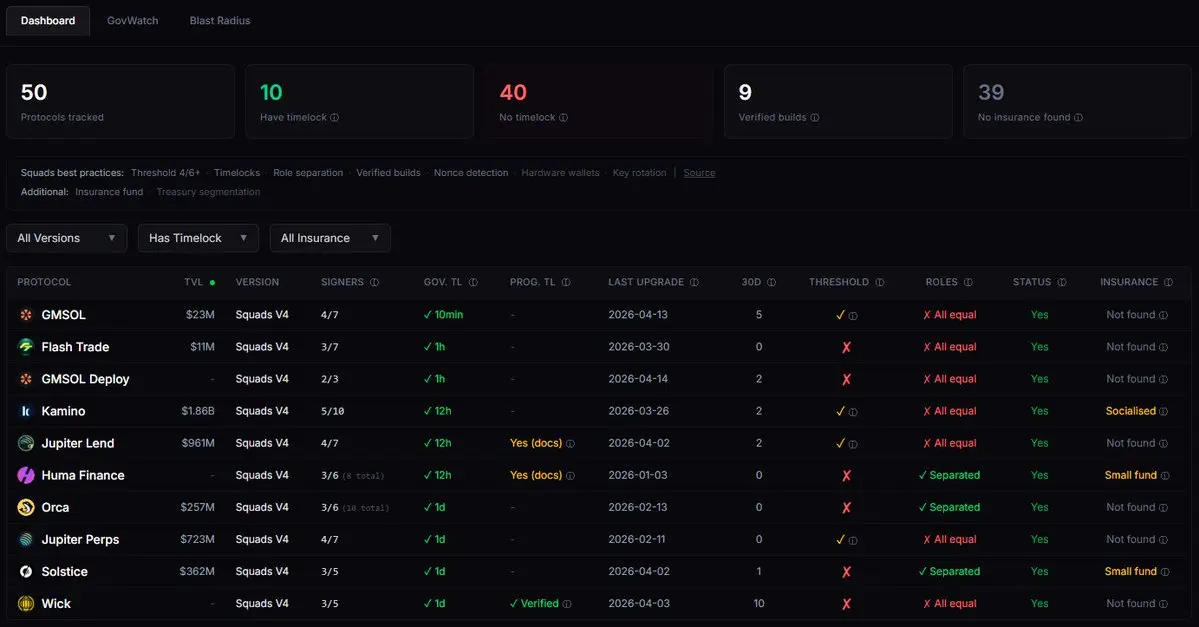
Task: Click 30D column info icon
Action: (772, 282)
